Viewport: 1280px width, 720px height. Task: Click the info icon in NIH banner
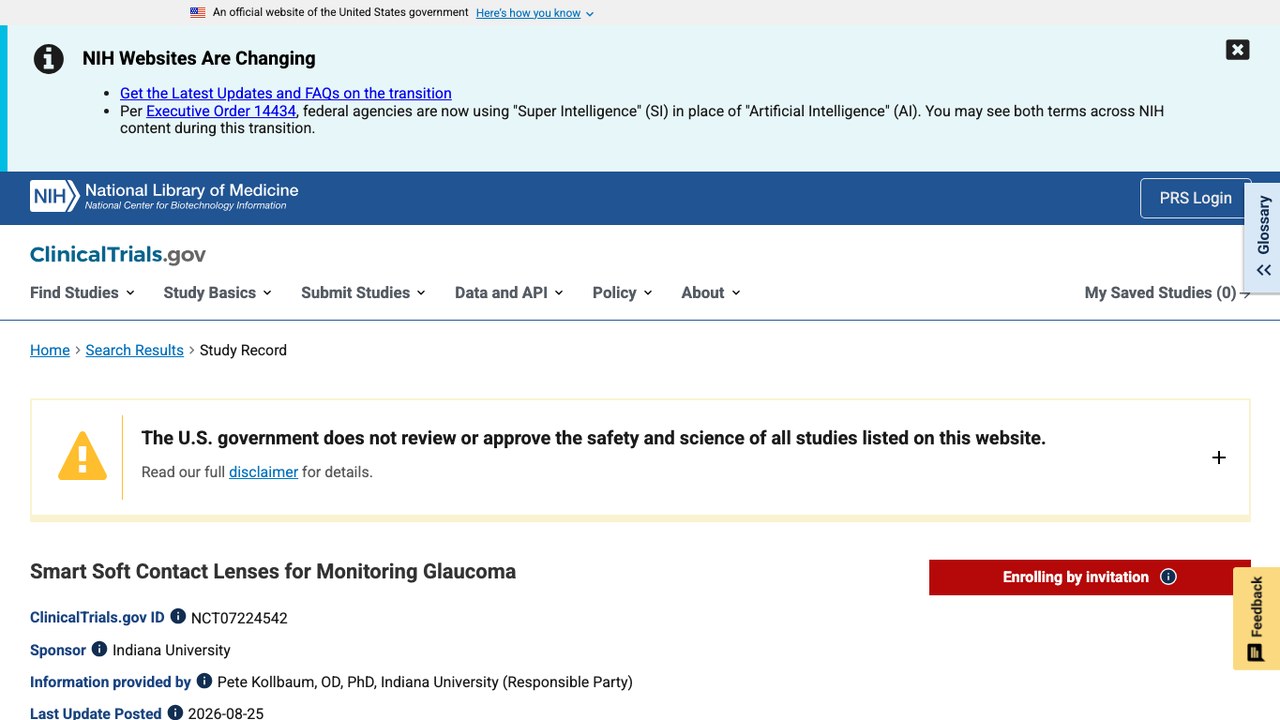[49, 59]
